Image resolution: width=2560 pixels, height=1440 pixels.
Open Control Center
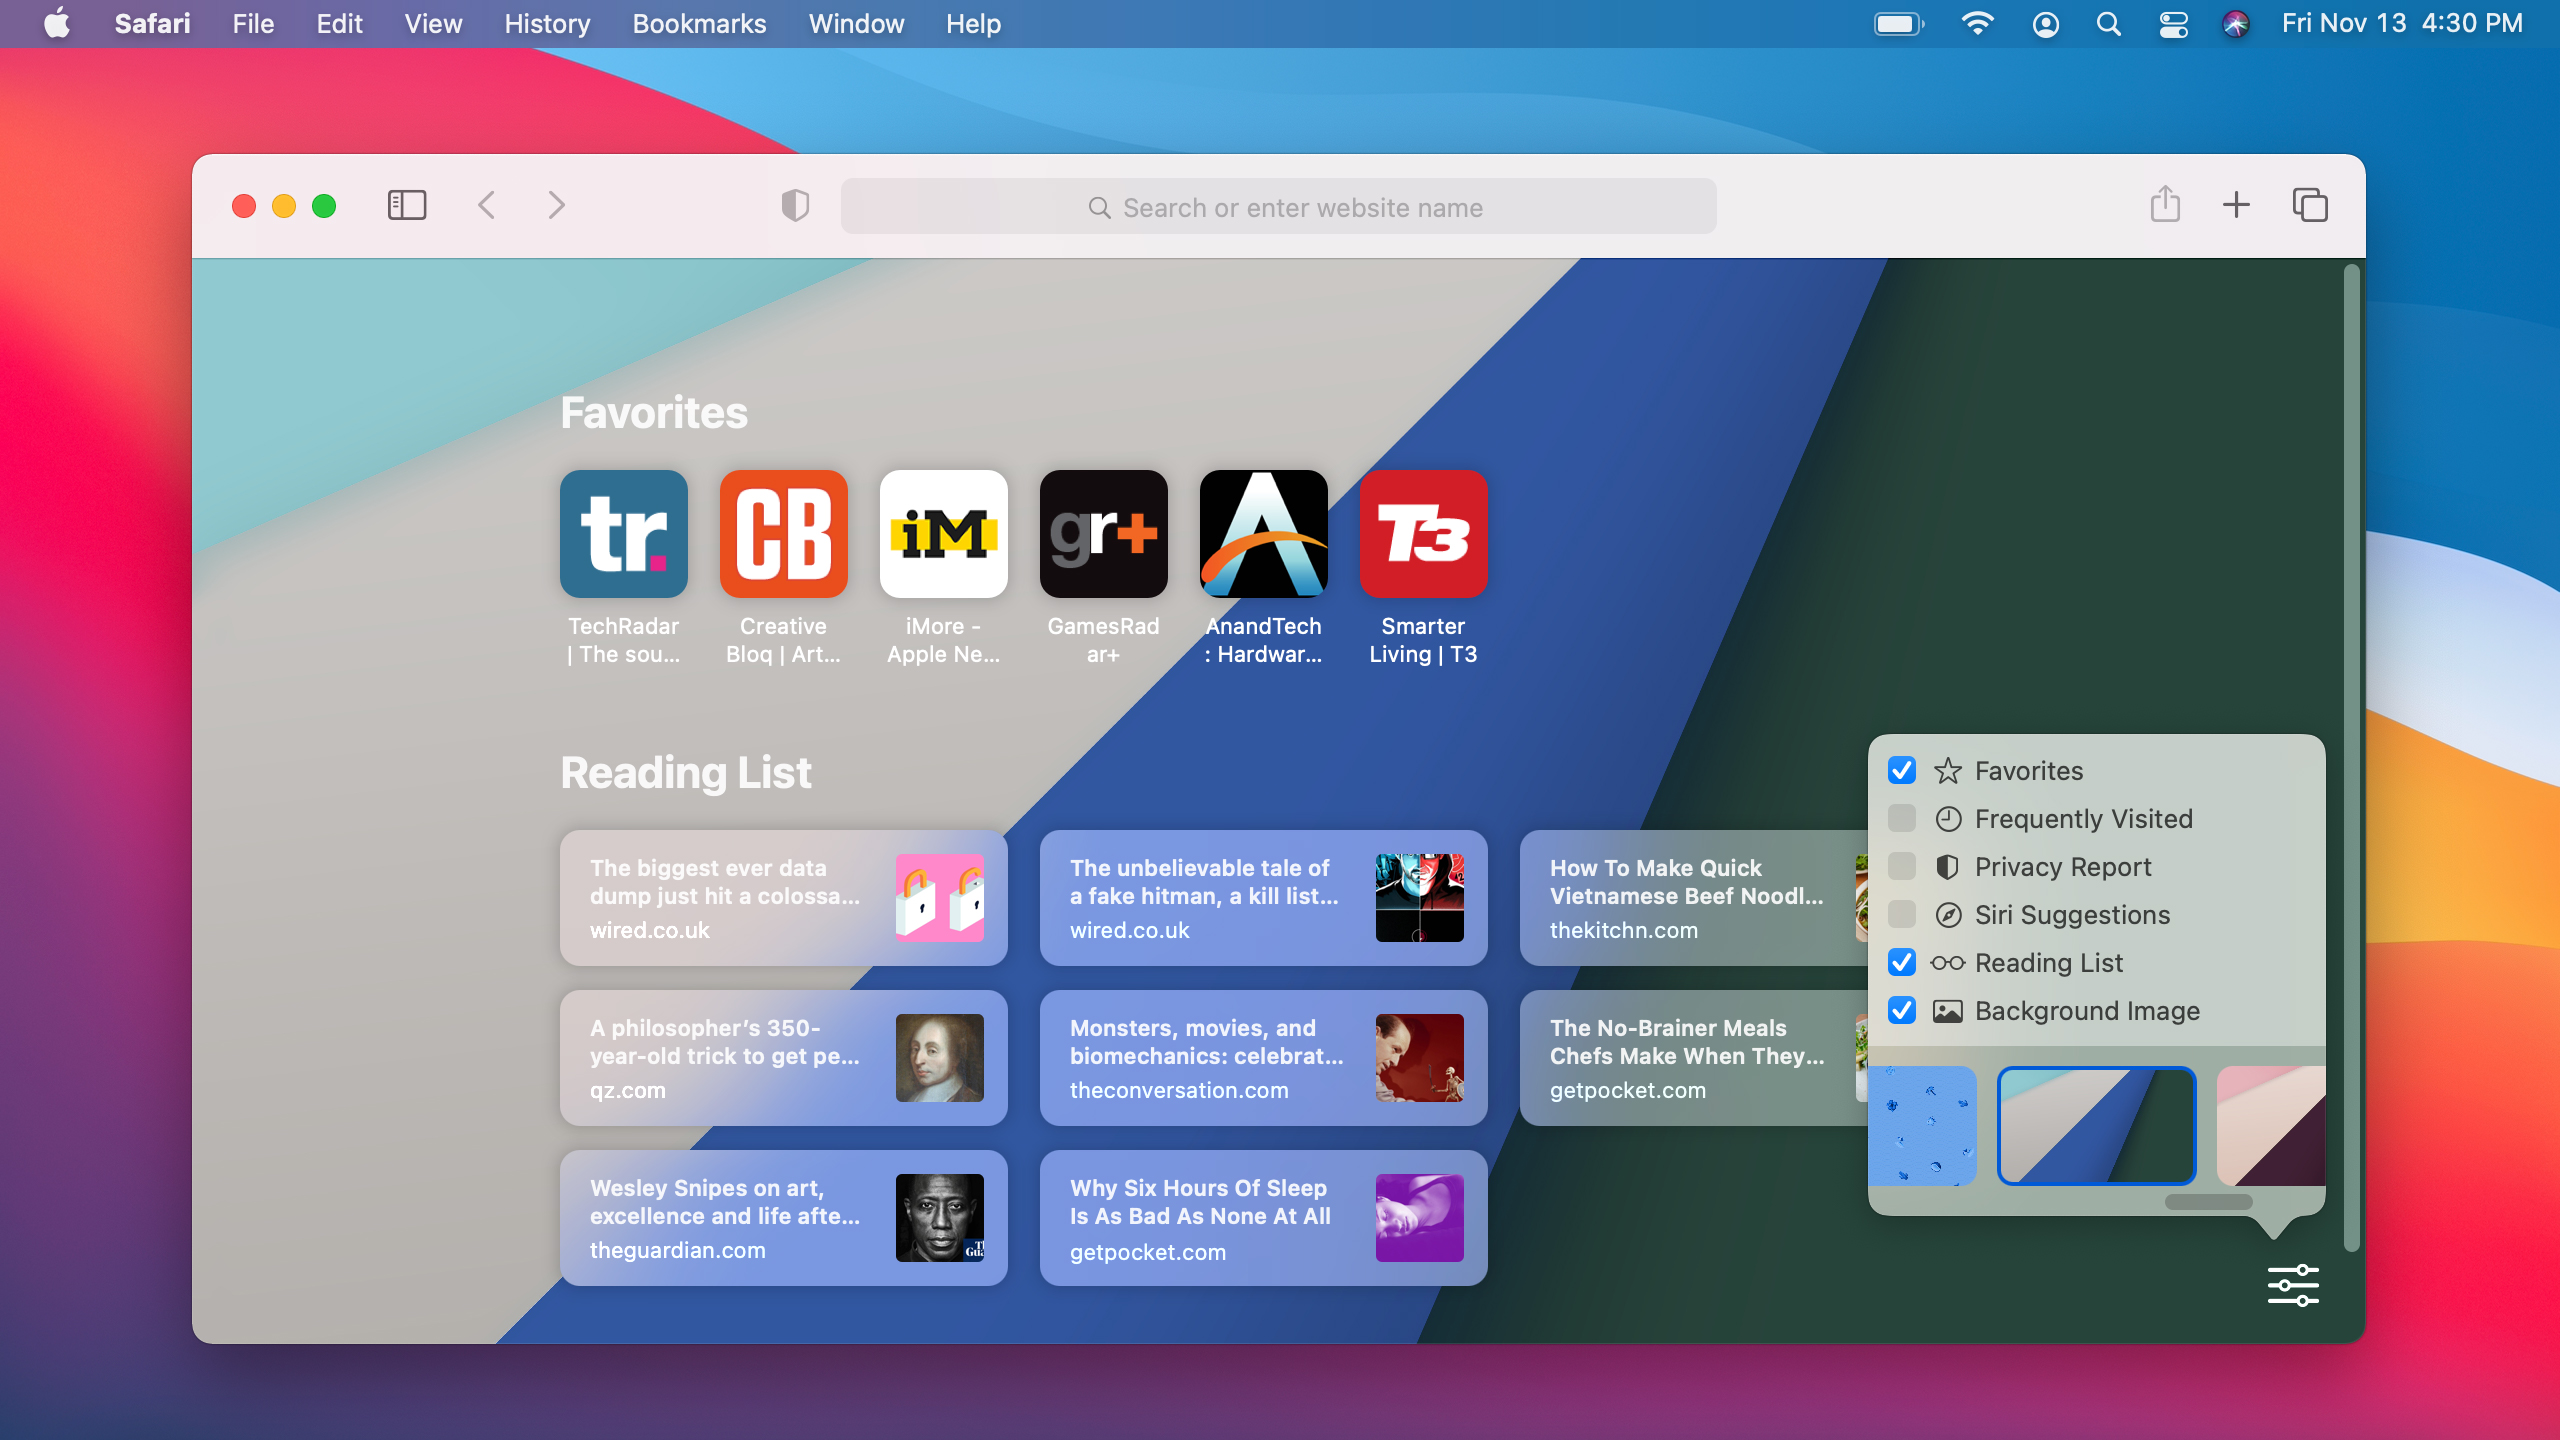pos(2173,24)
